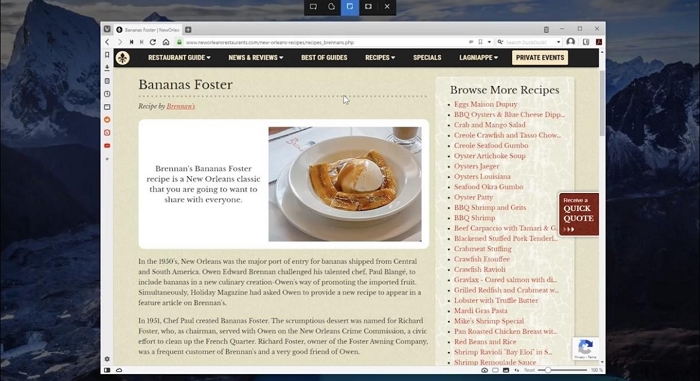700x381 pixels.
Task: Select the Bananas Foster browser tab
Action: click(148, 30)
